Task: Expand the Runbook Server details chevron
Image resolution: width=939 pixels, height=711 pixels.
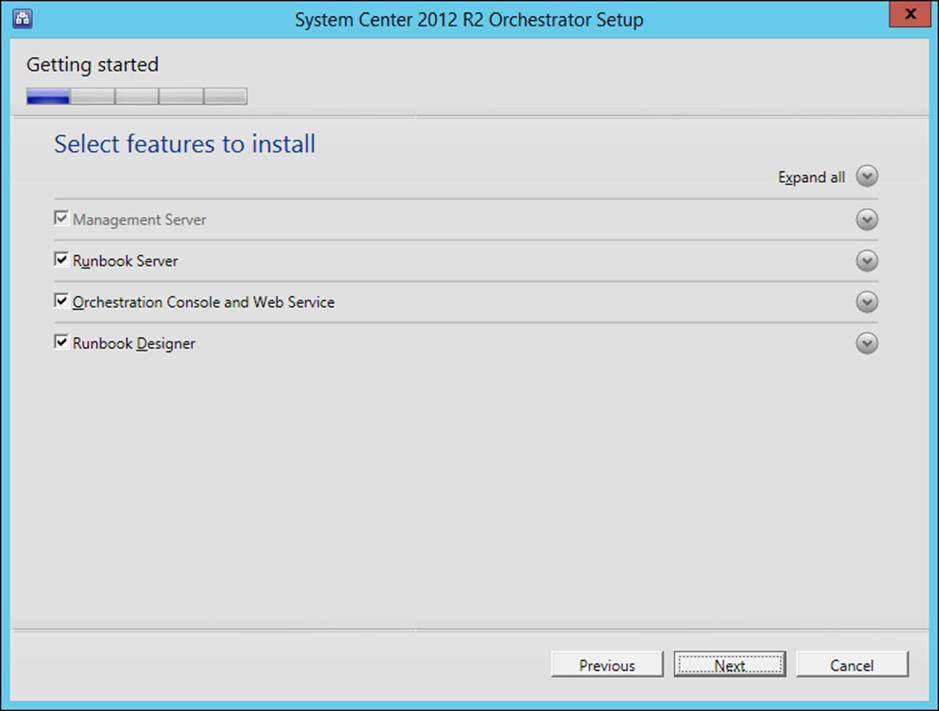Action: pos(867,261)
